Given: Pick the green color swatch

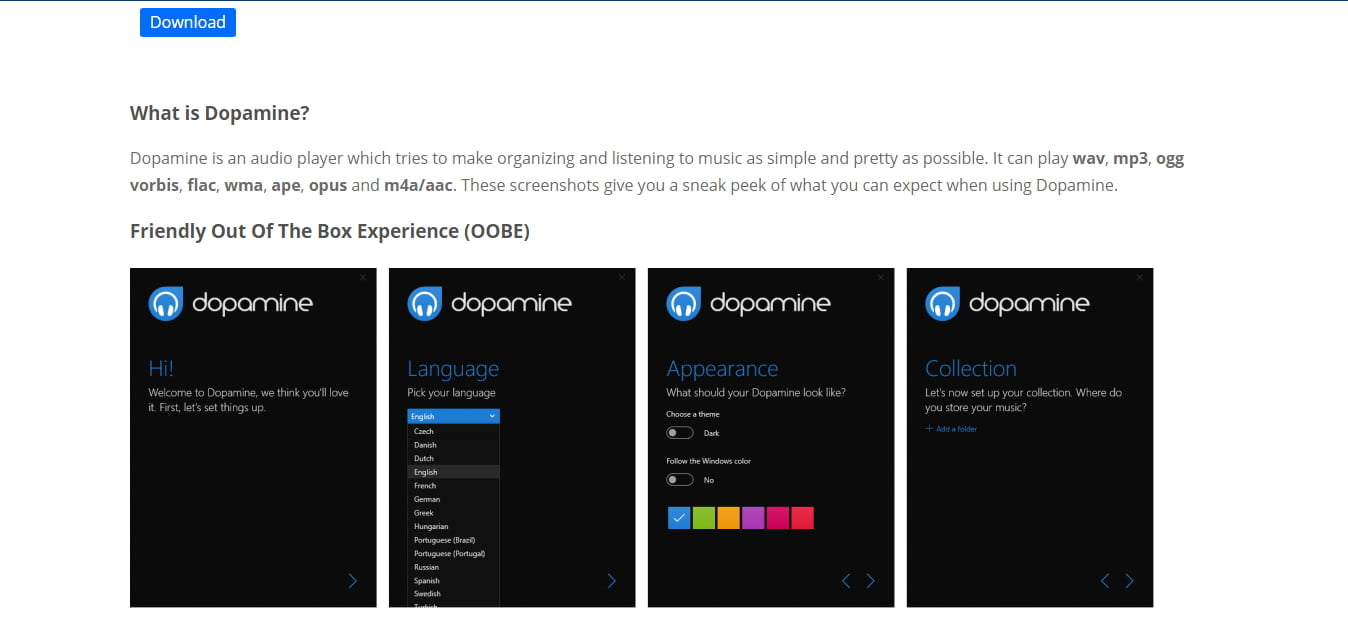Looking at the screenshot, I should tap(704, 517).
